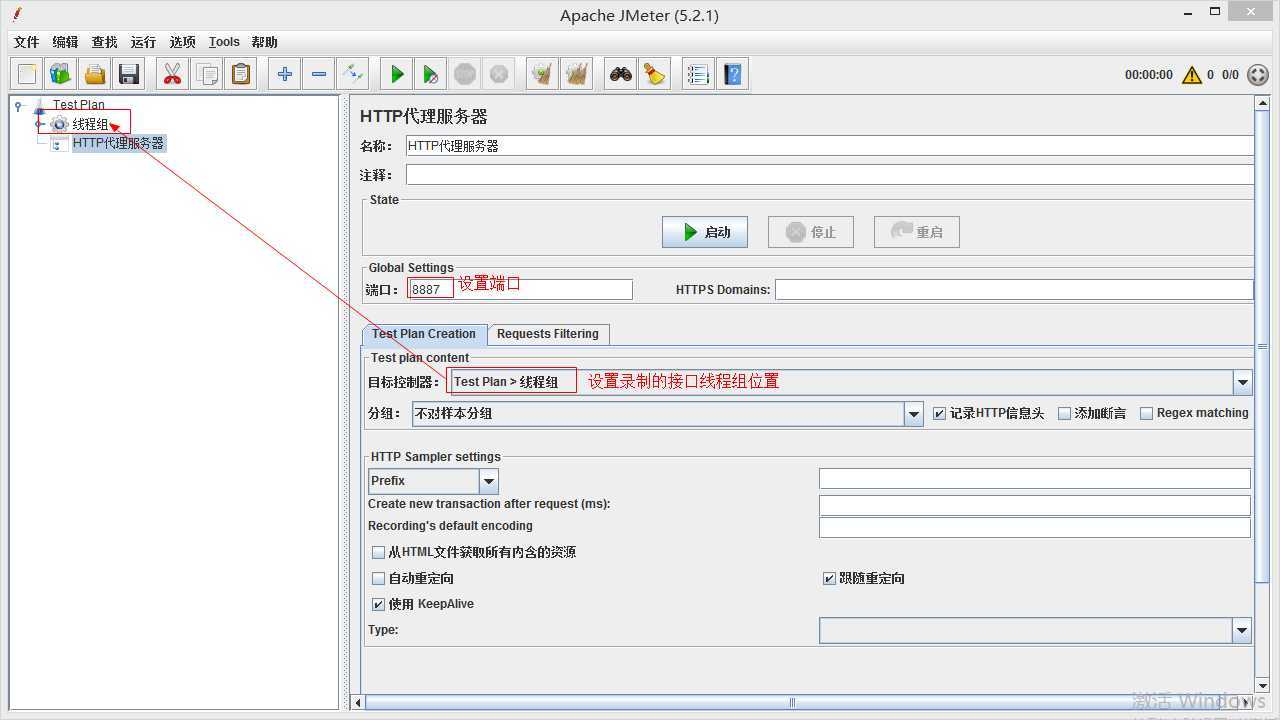Open the 选项 menu
This screenshot has height=720, width=1280.
[x=182, y=42]
